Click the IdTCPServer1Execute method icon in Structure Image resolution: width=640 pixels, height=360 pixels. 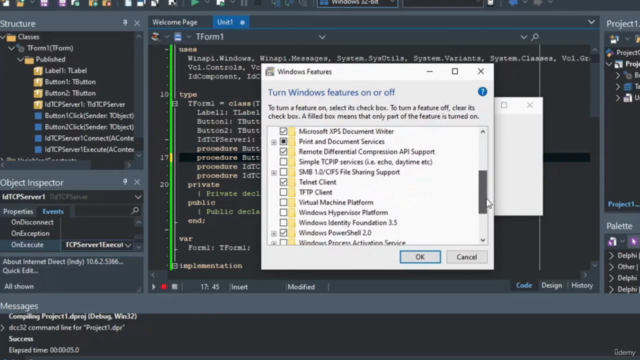pyautogui.click(x=38, y=150)
